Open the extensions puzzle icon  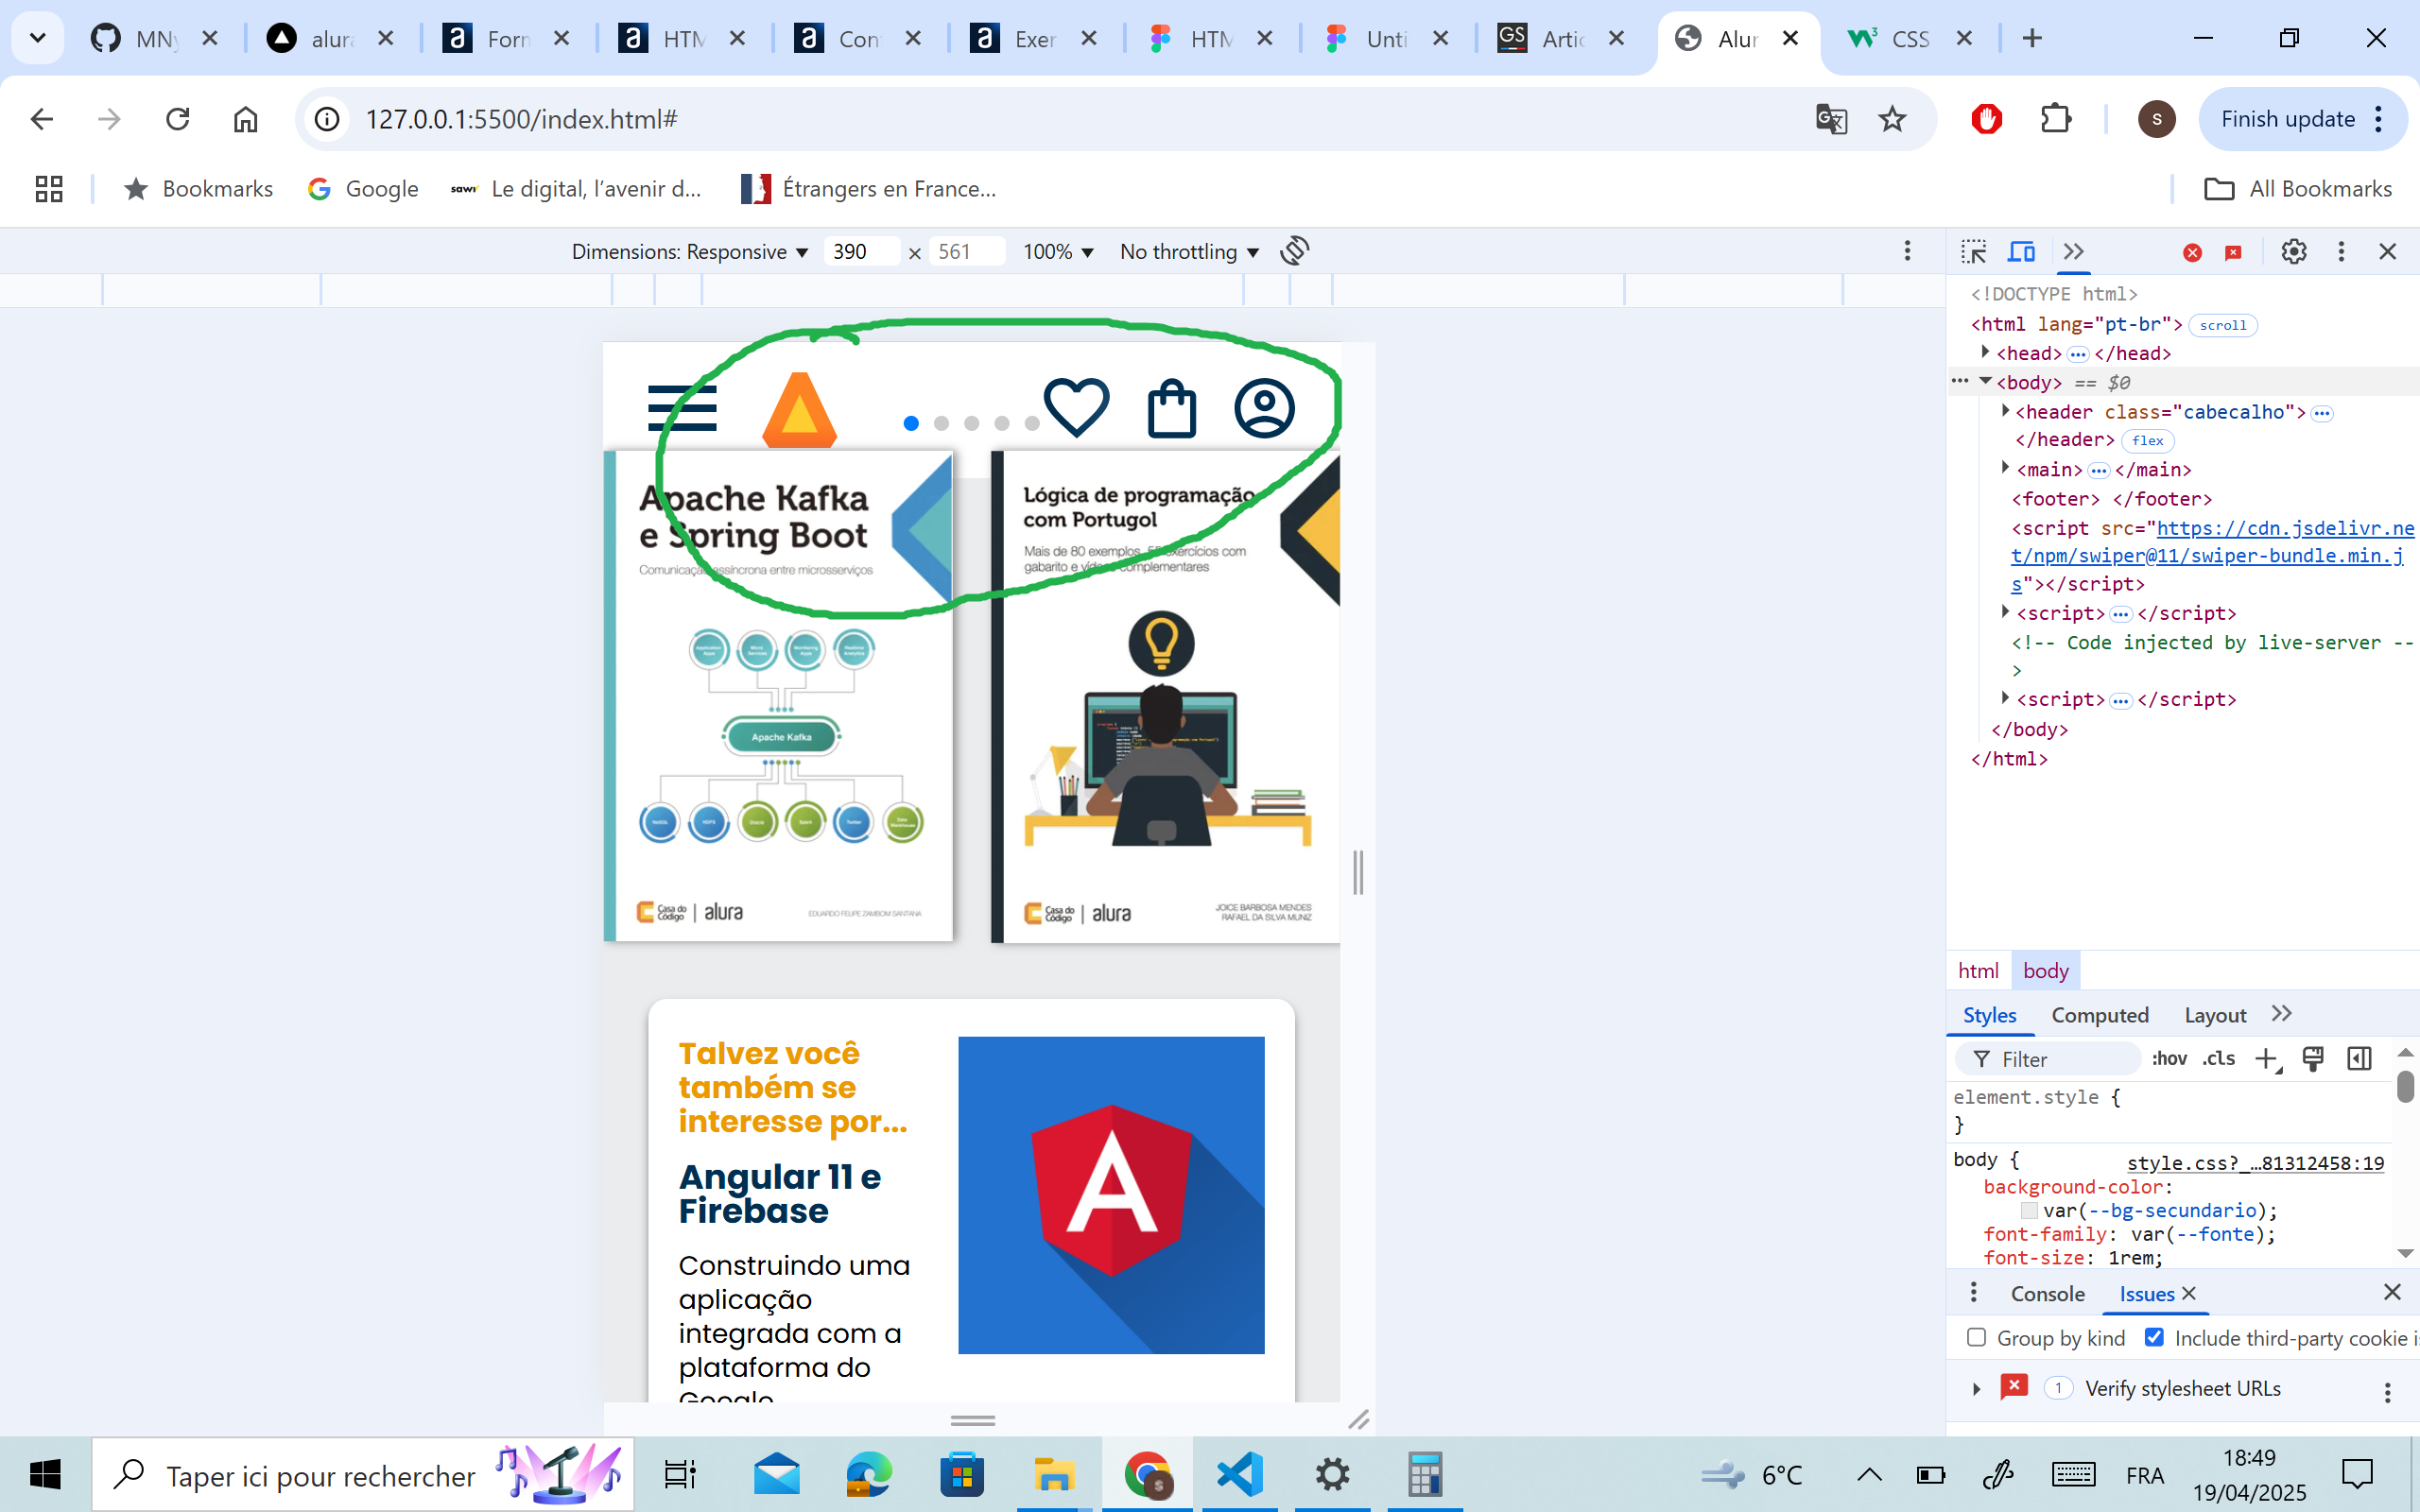coord(2056,119)
